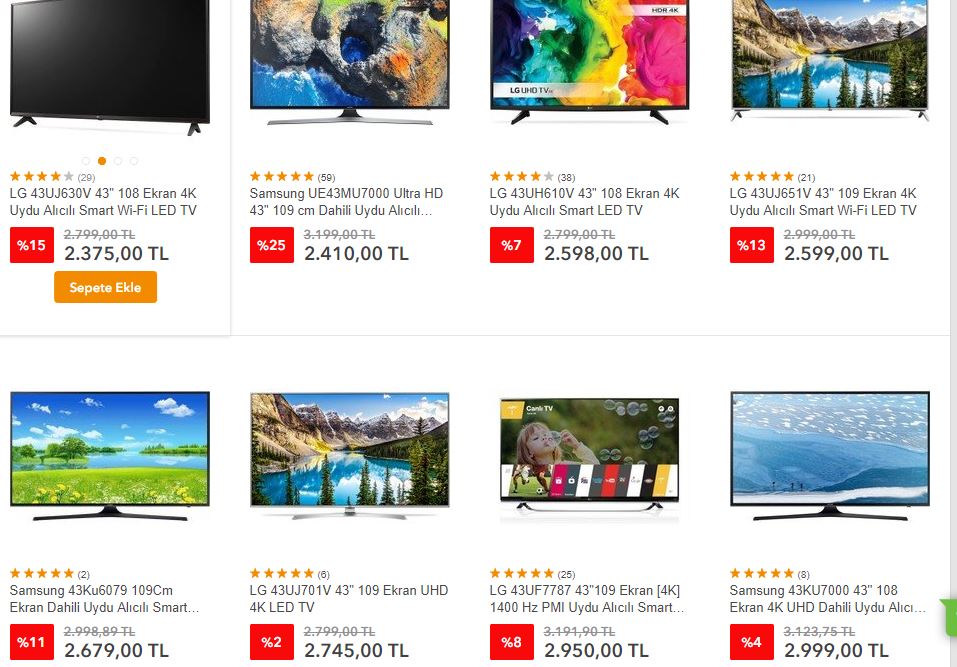The height and width of the screenshot is (667, 957).
Task: Select the first image carousel dot
Action: pyautogui.click(x=86, y=161)
